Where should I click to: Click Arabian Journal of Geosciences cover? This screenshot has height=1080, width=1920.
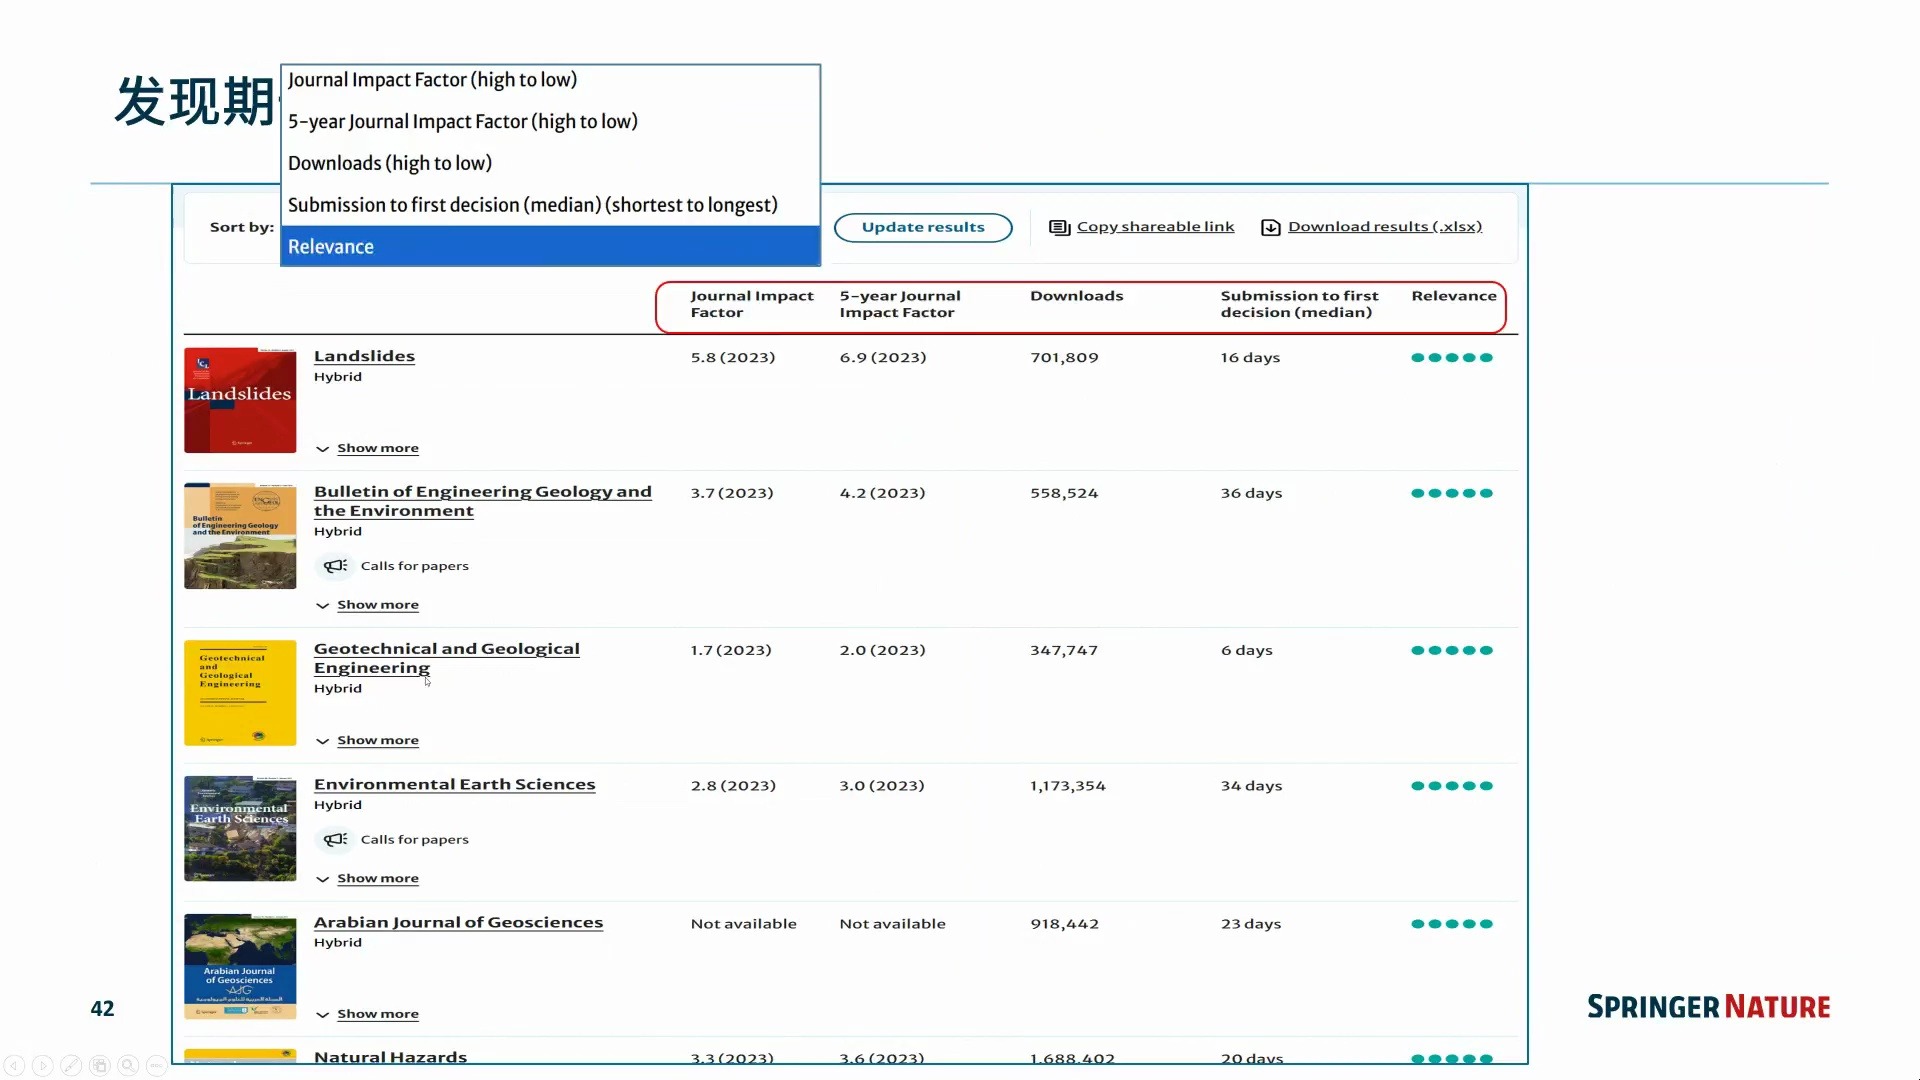[x=240, y=966]
